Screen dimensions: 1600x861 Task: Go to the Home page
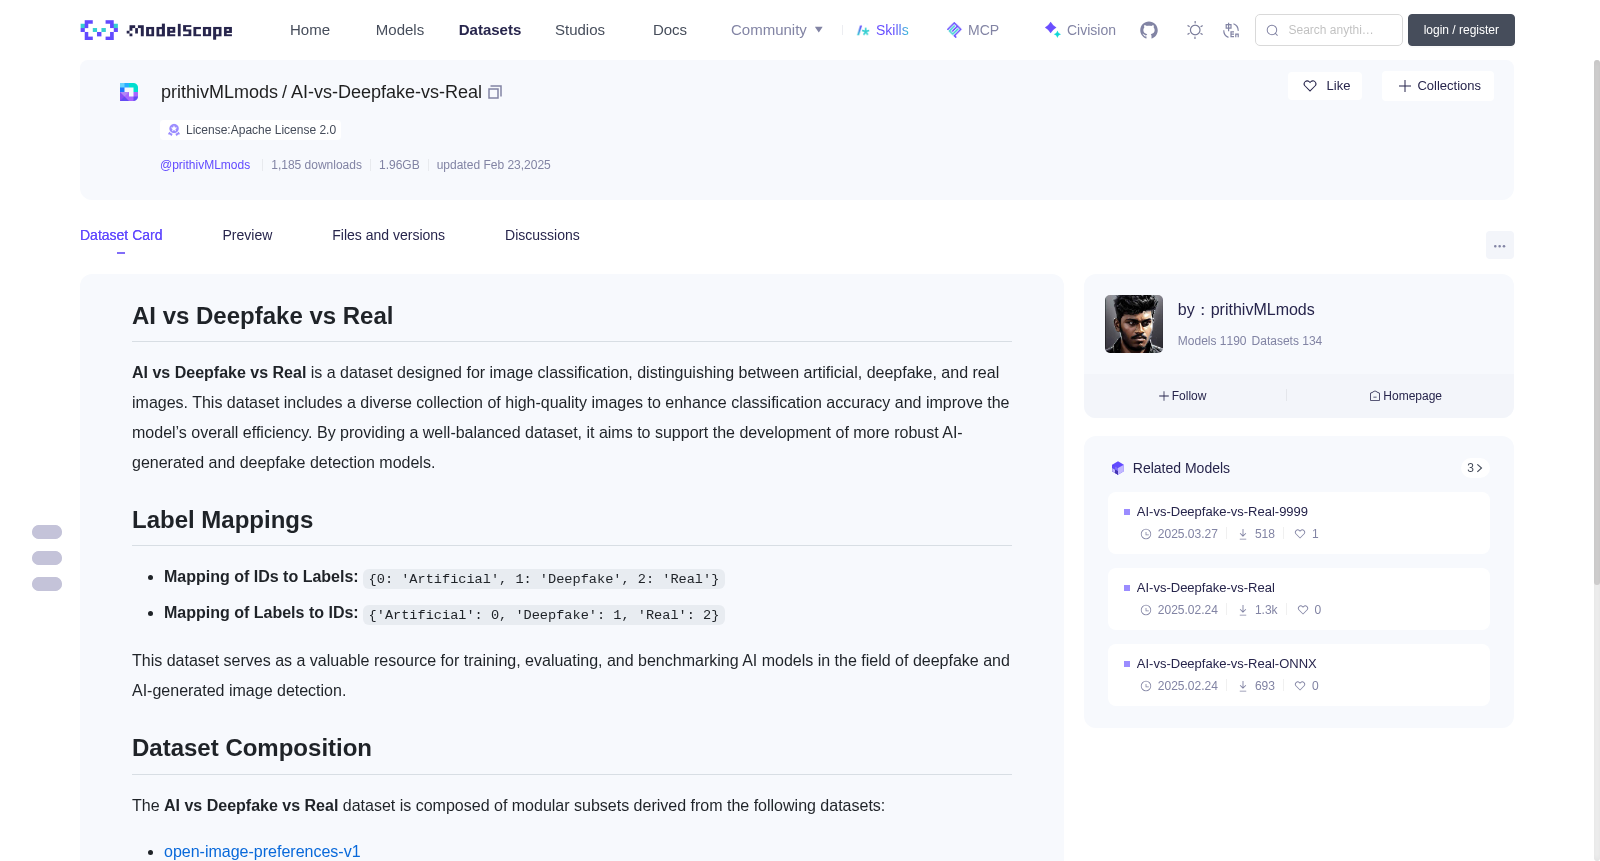click(310, 30)
